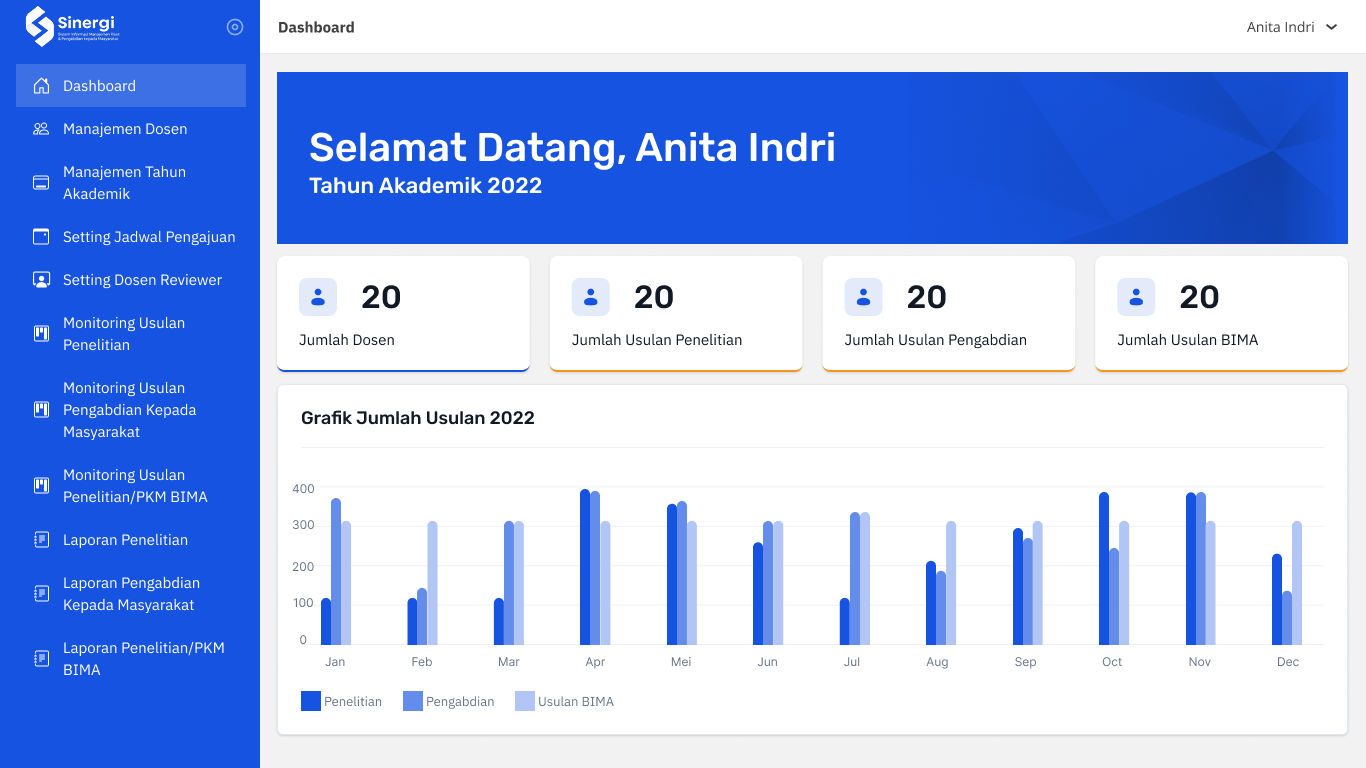Screen dimensions: 1366x768
Task: Click the user icon on Jumlah Usulan Penelitian card
Action: pos(591,297)
